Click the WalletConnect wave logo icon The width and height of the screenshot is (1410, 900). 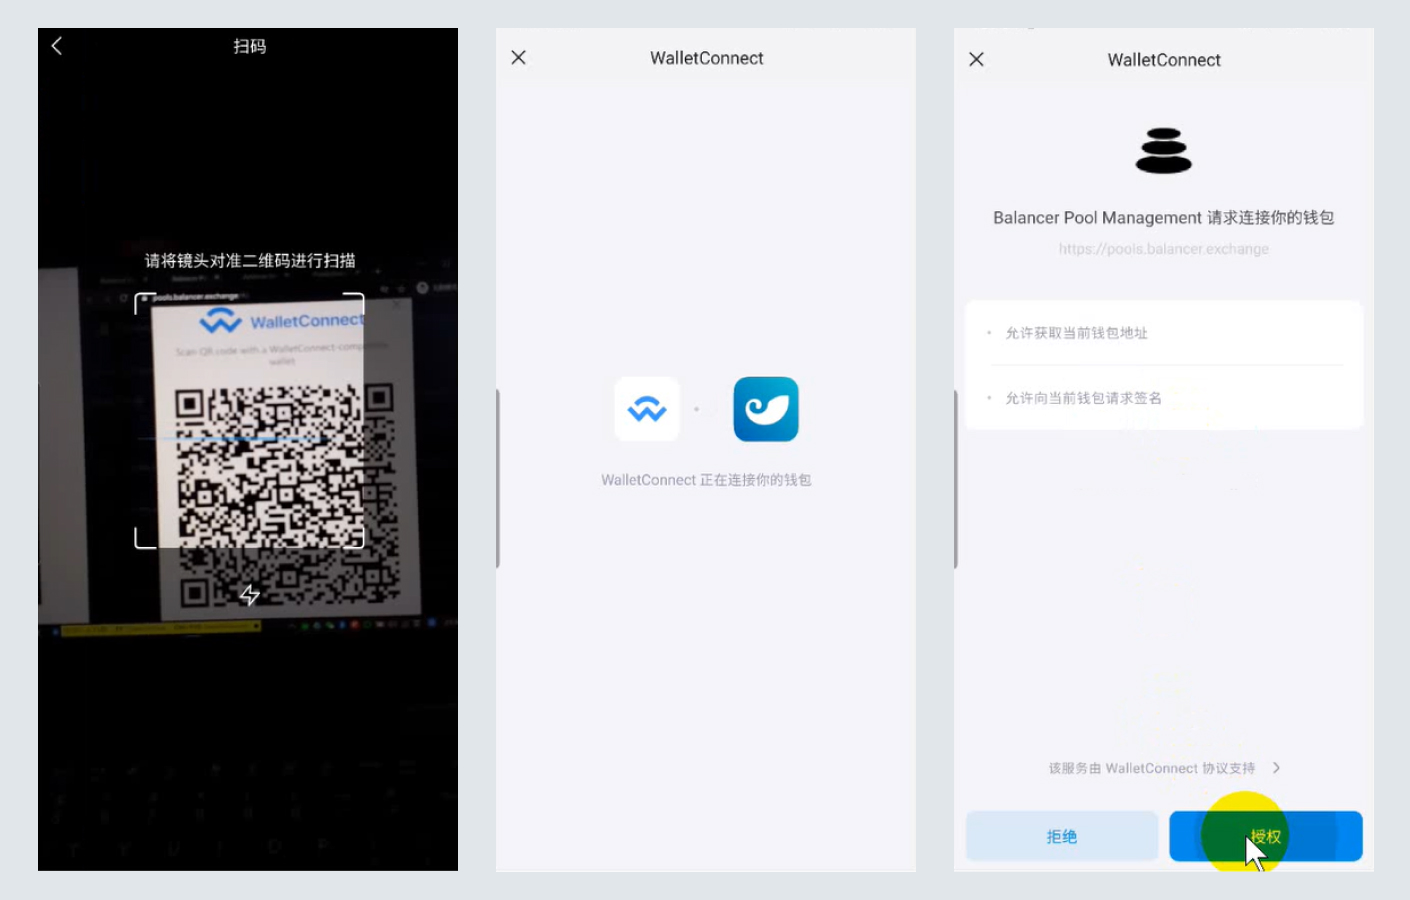(647, 409)
